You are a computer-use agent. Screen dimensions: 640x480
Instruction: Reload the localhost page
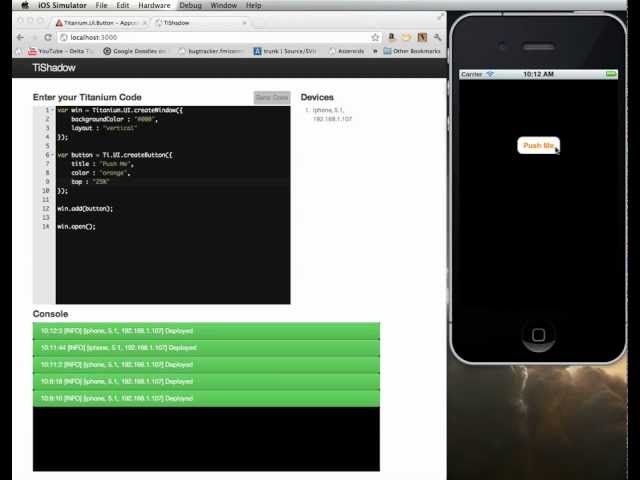[48, 38]
